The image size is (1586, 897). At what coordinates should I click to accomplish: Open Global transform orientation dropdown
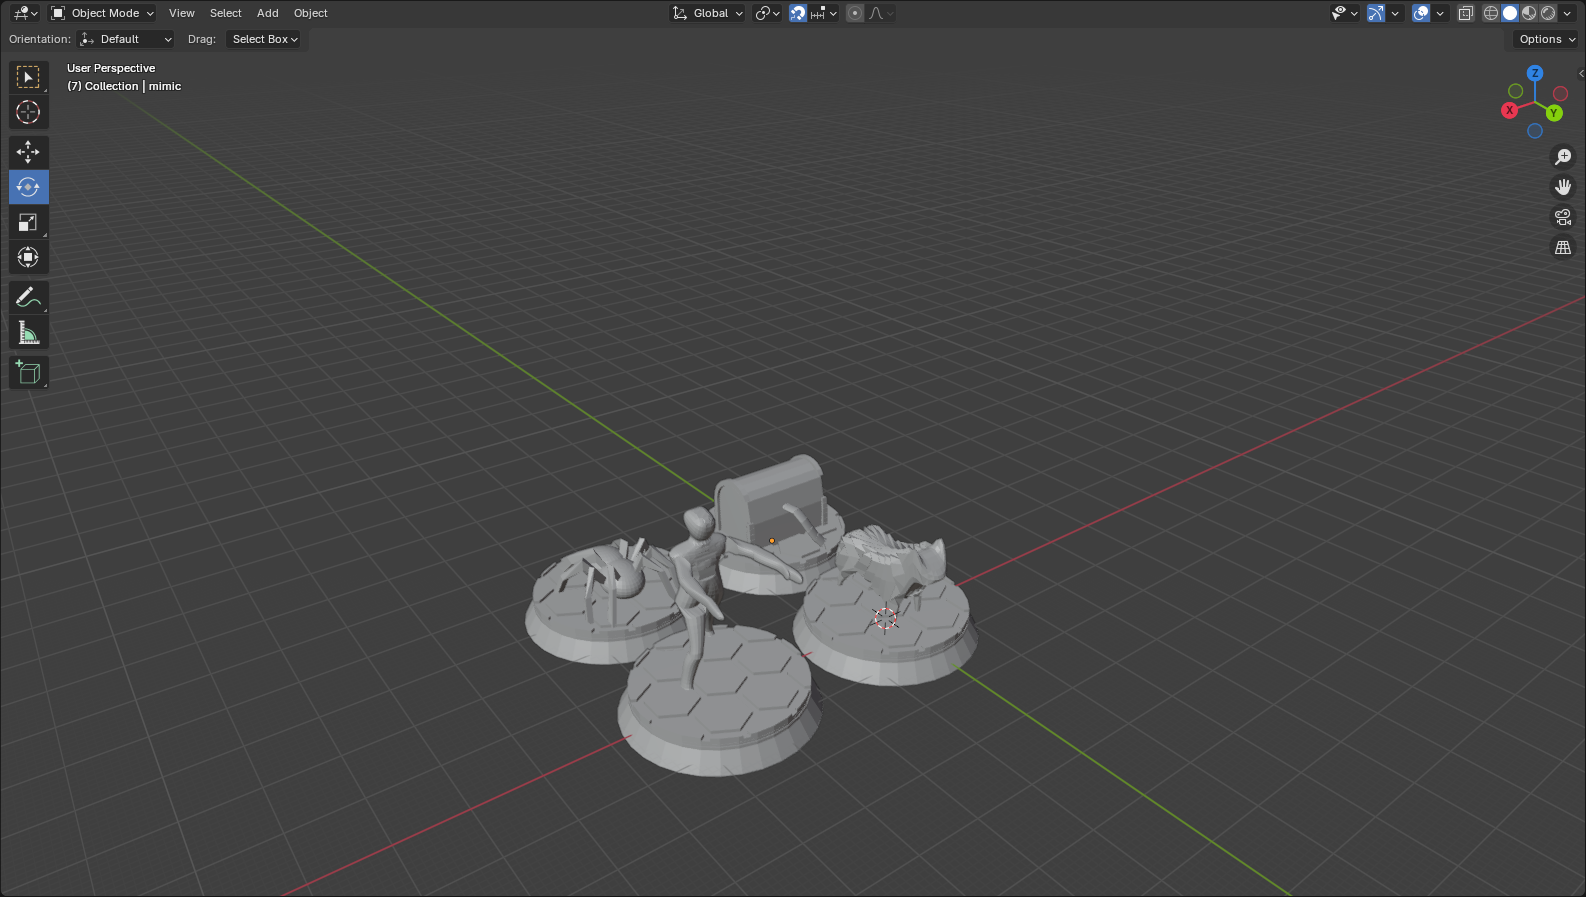(708, 13)
